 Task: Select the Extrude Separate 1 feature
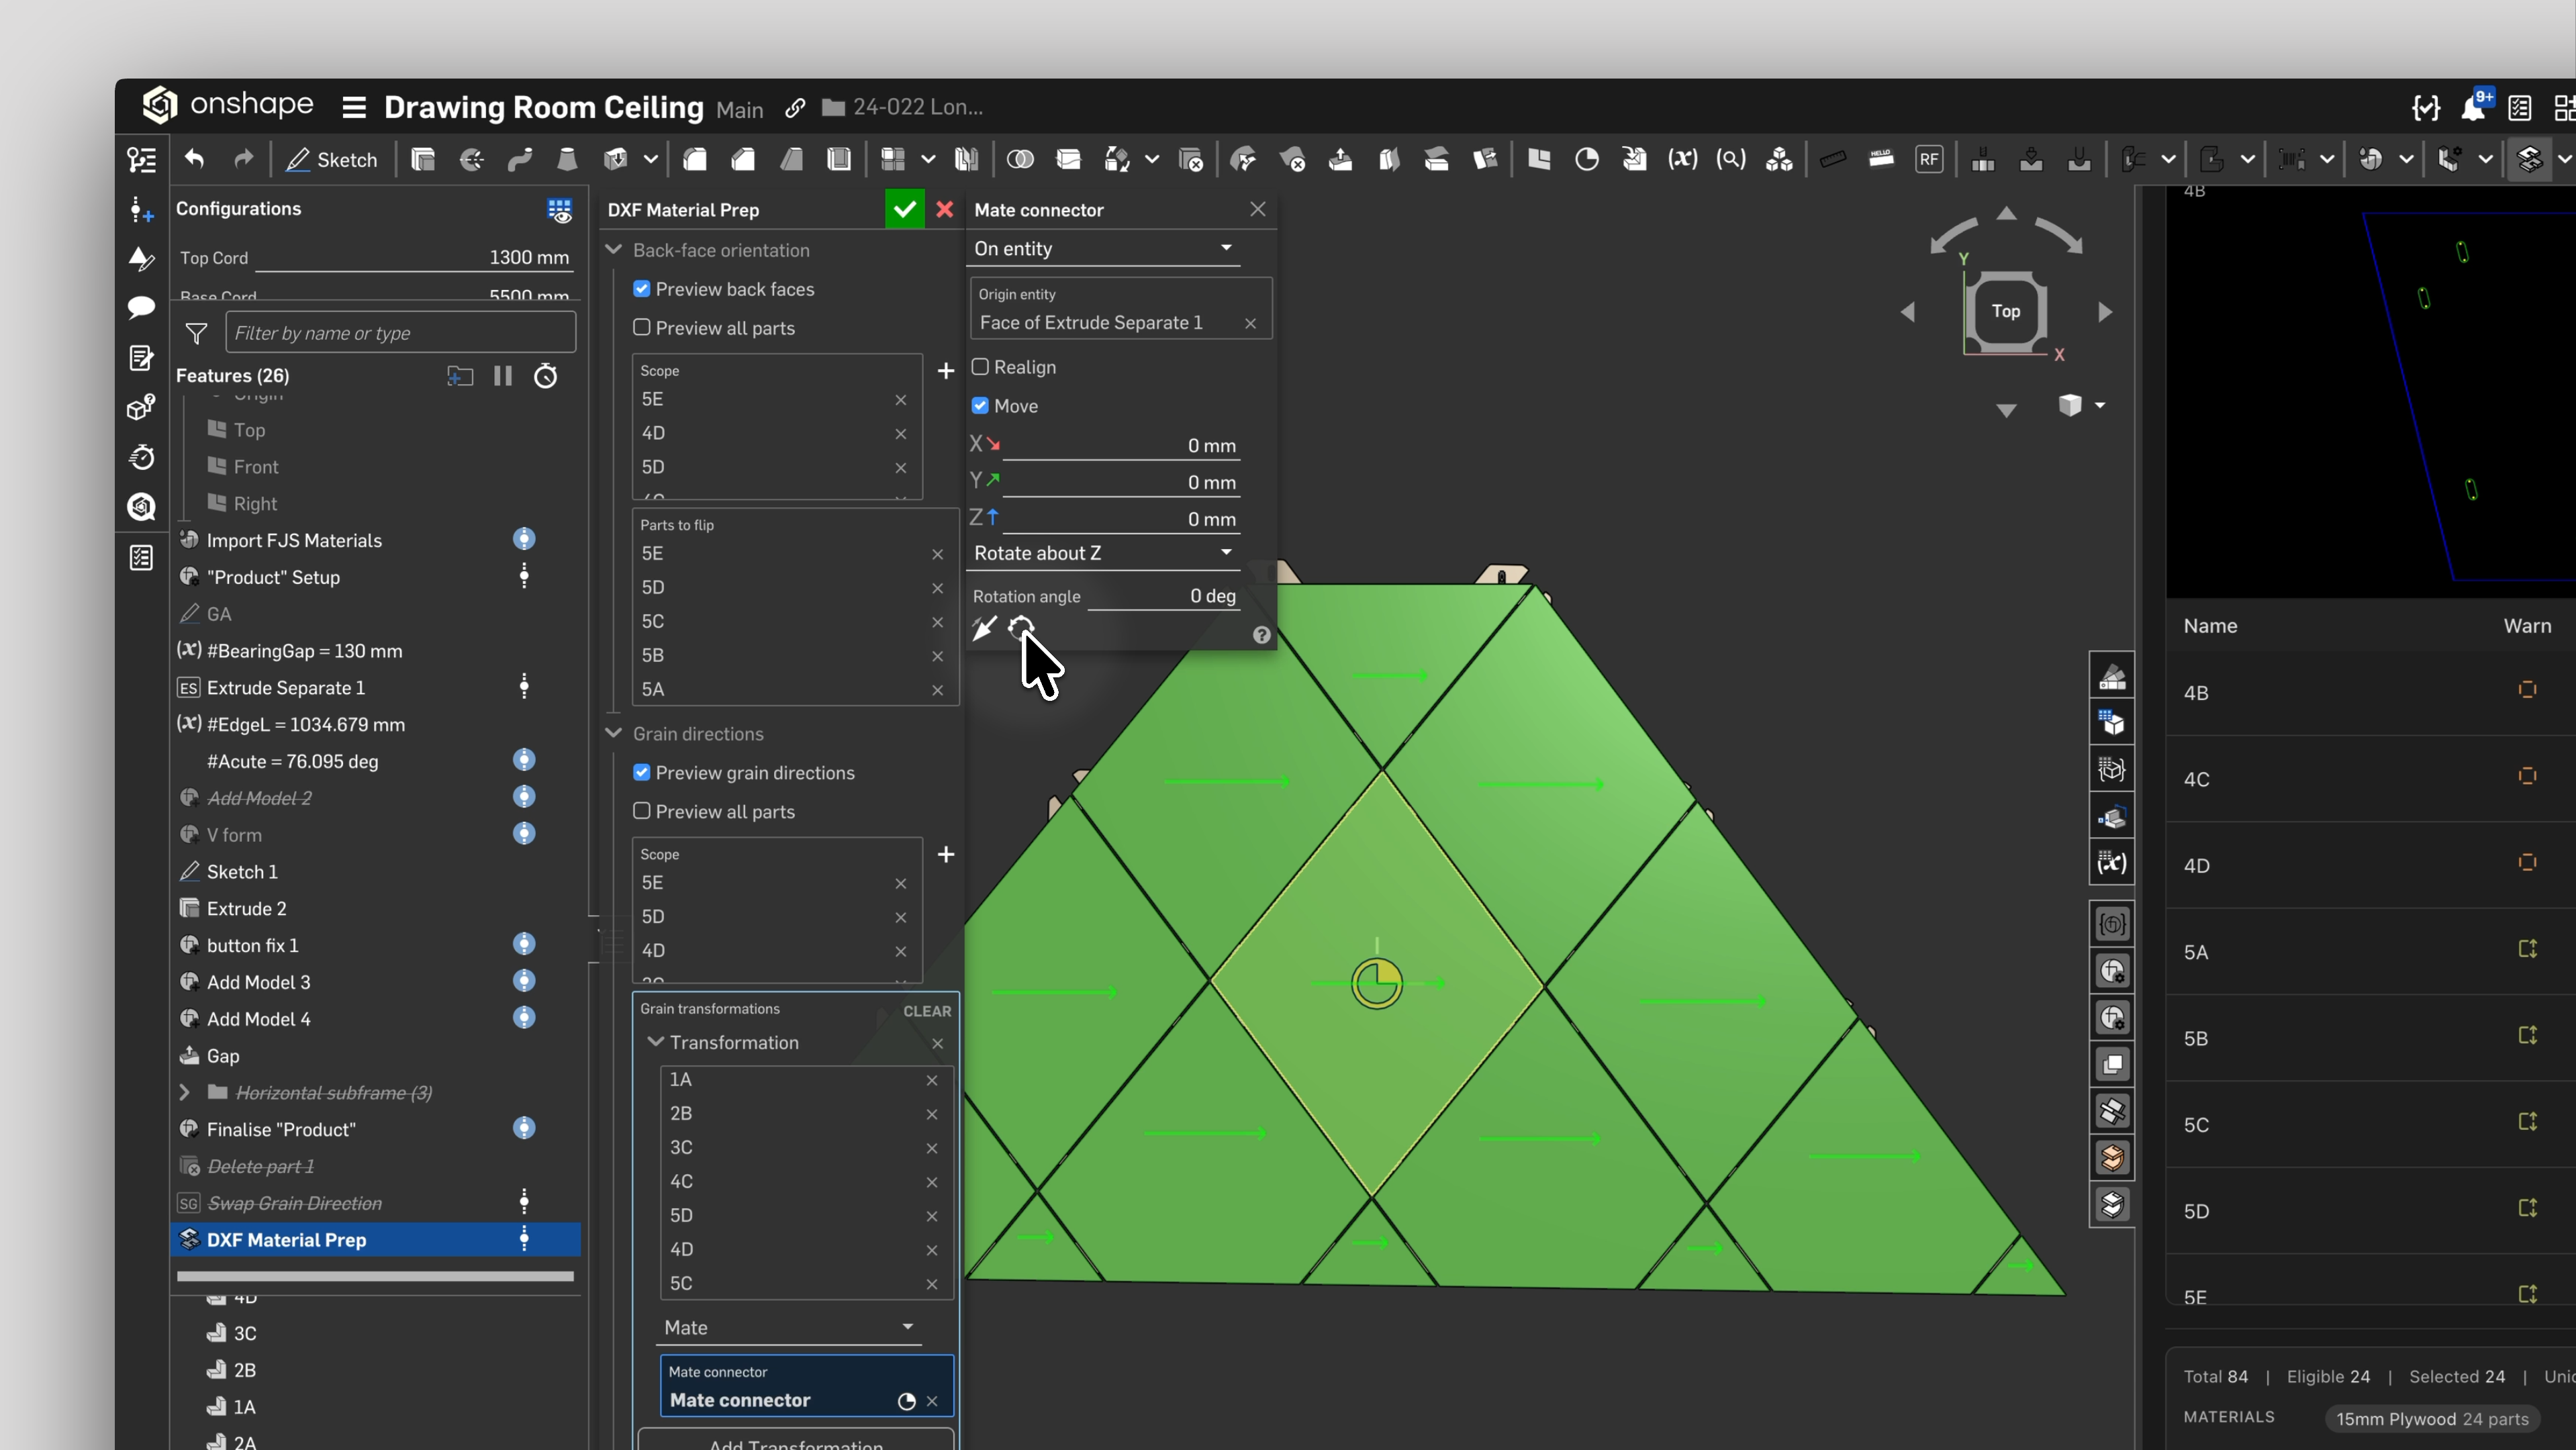376,688
